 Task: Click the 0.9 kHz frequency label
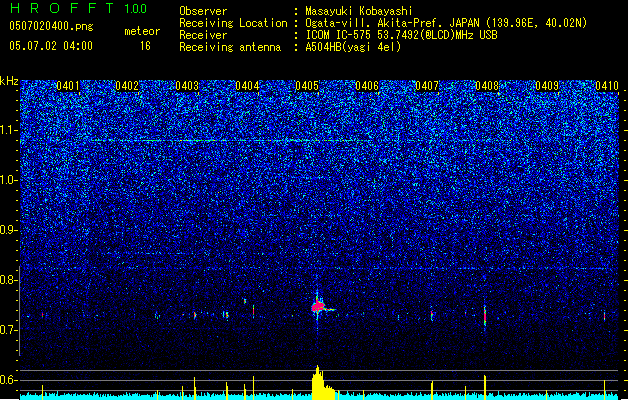pyautogui.click(x=8, y=230)
